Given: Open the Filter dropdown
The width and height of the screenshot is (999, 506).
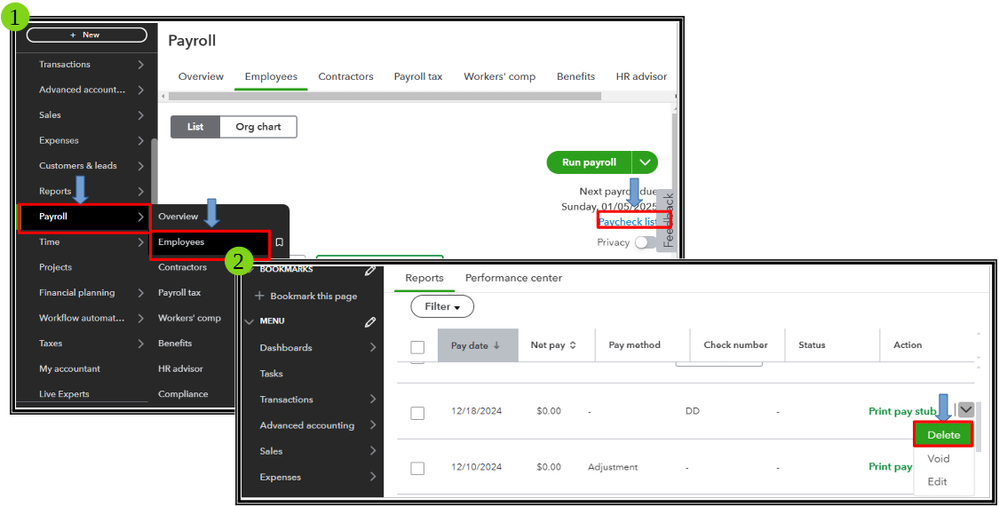Looking at the screenshot, I should tap(442, 307).
